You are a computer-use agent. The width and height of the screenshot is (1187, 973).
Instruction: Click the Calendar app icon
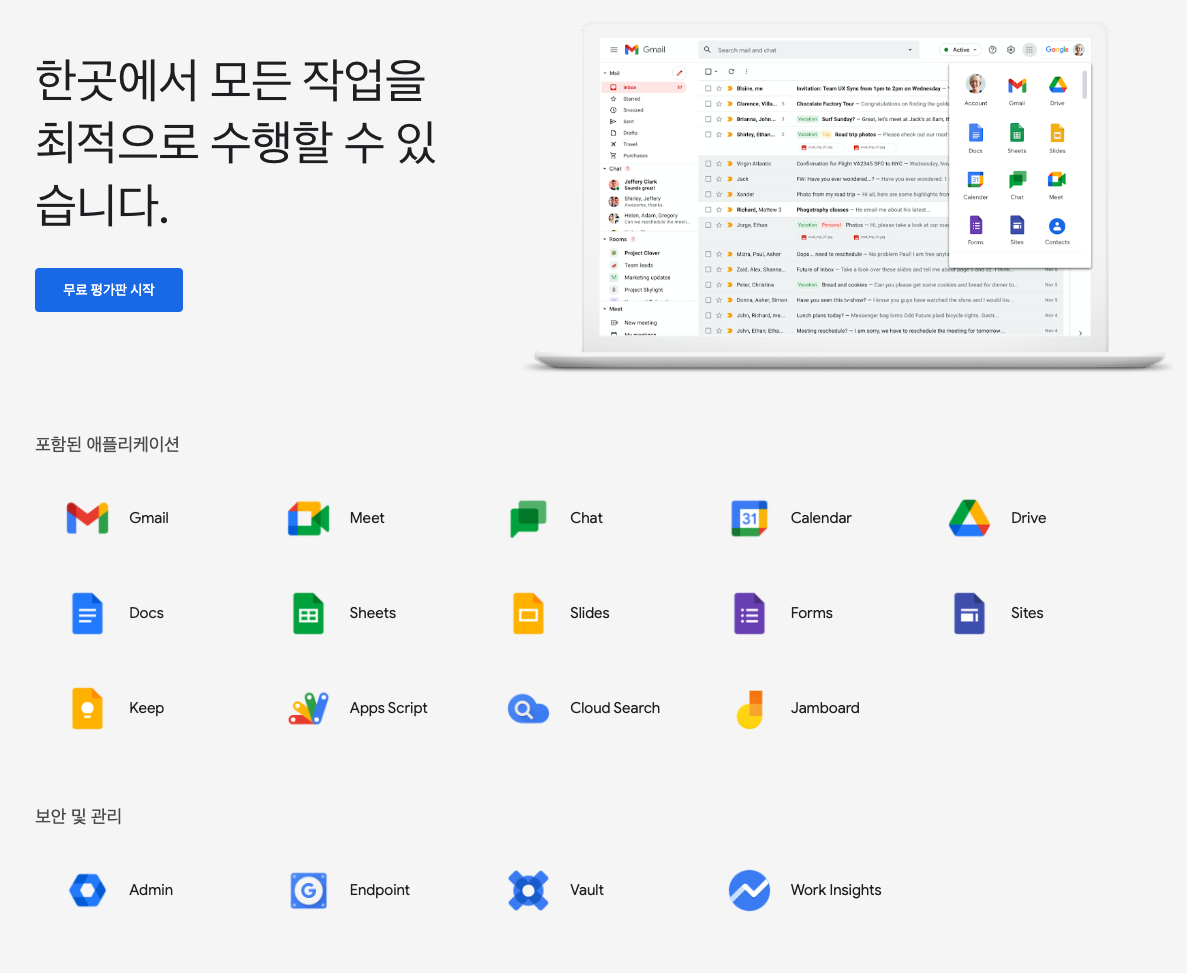749,518
